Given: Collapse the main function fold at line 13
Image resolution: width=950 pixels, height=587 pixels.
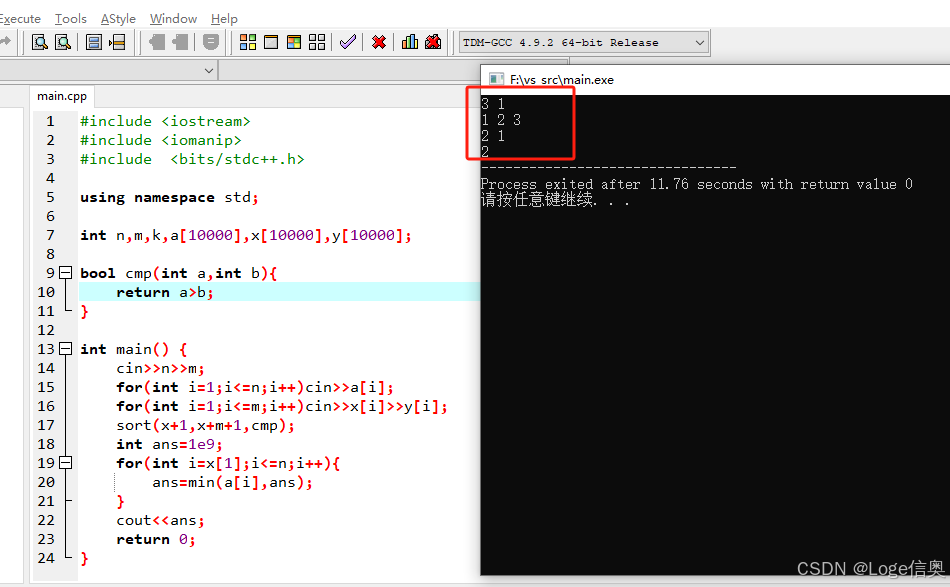Looking at the screenshot, I should point(65,349).
